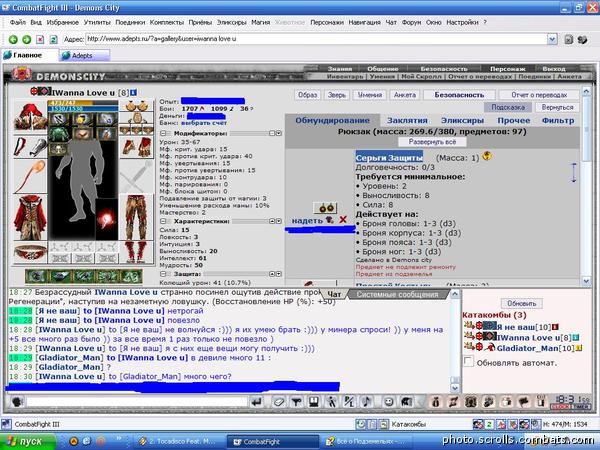
Task: Click the Серьги Защиты earrings item thumbnail
Action: click(325, 208)
